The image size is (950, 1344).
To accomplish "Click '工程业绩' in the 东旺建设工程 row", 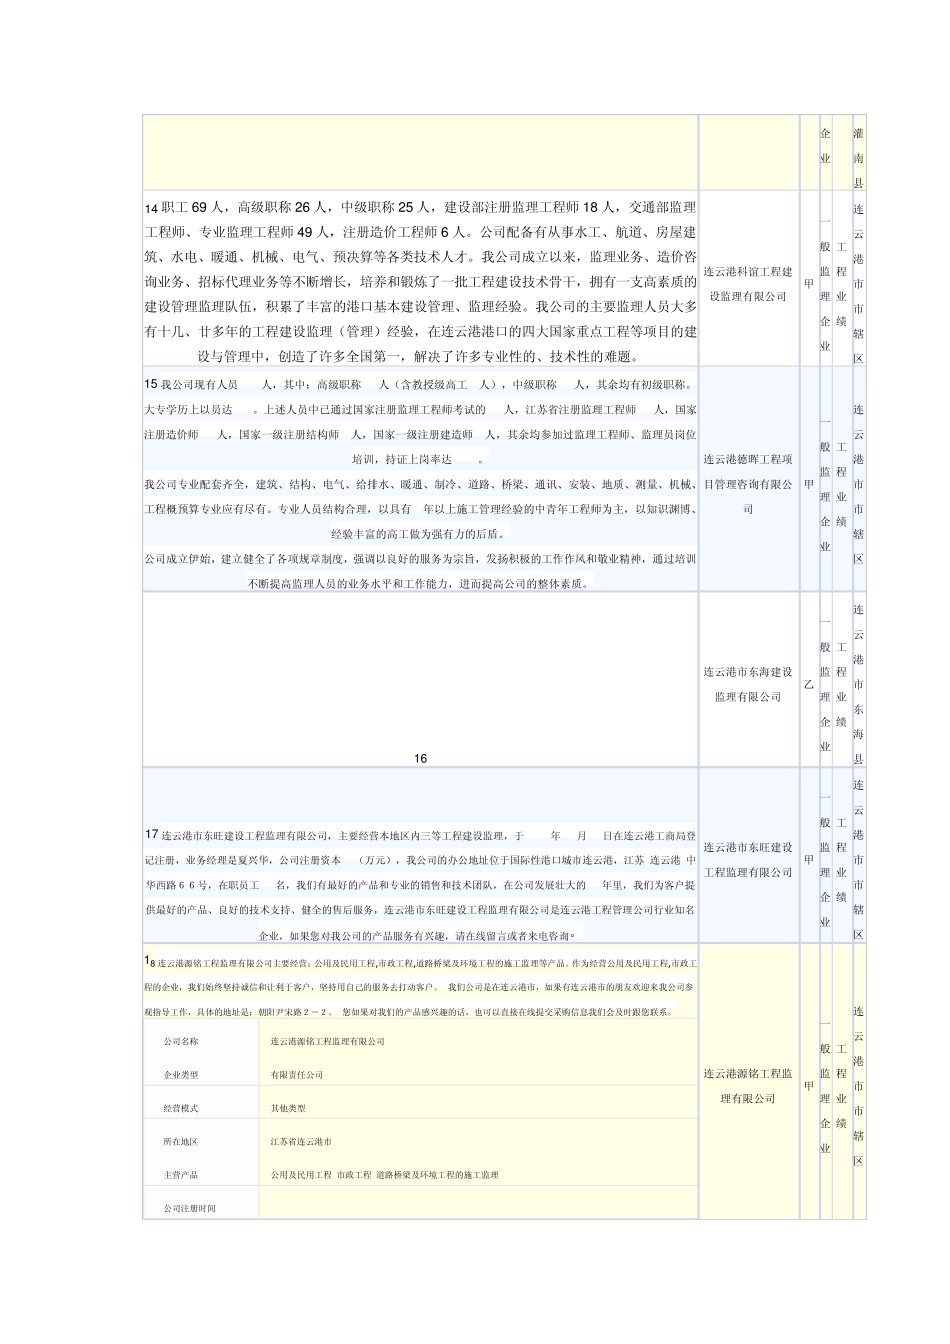I will point(841,860).
